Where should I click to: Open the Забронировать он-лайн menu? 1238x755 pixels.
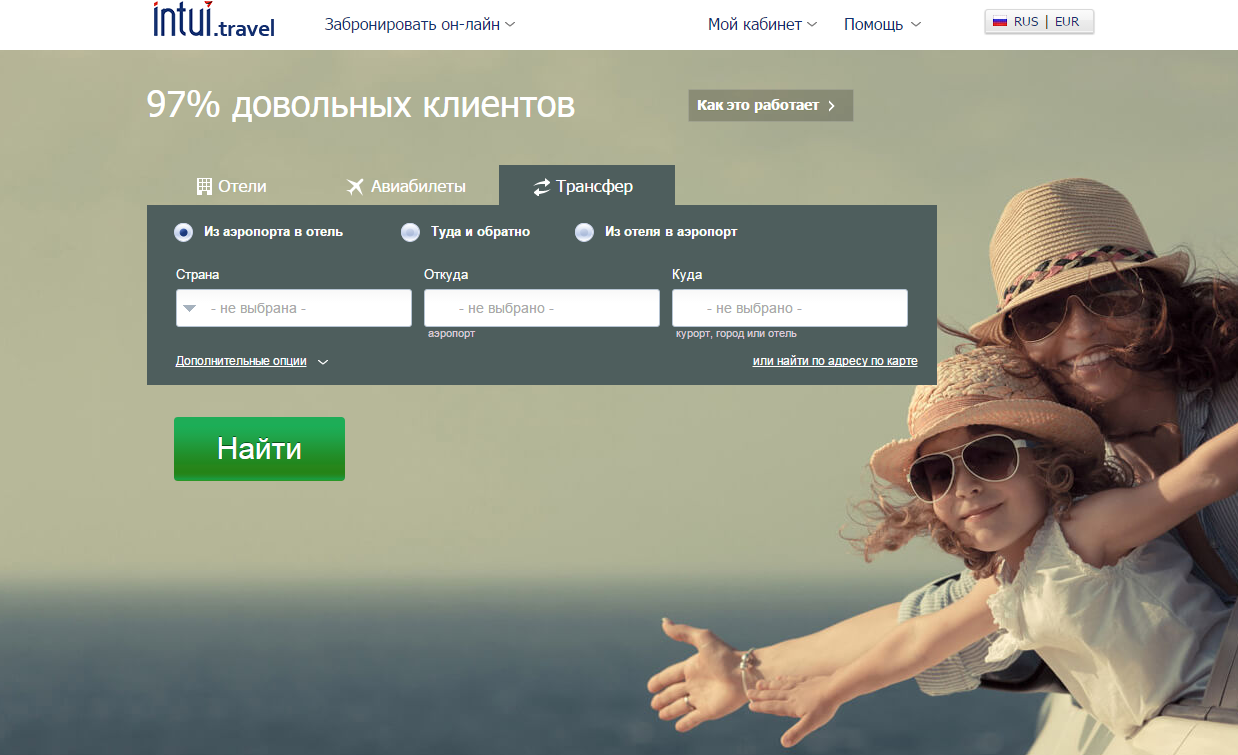point(420,24)
